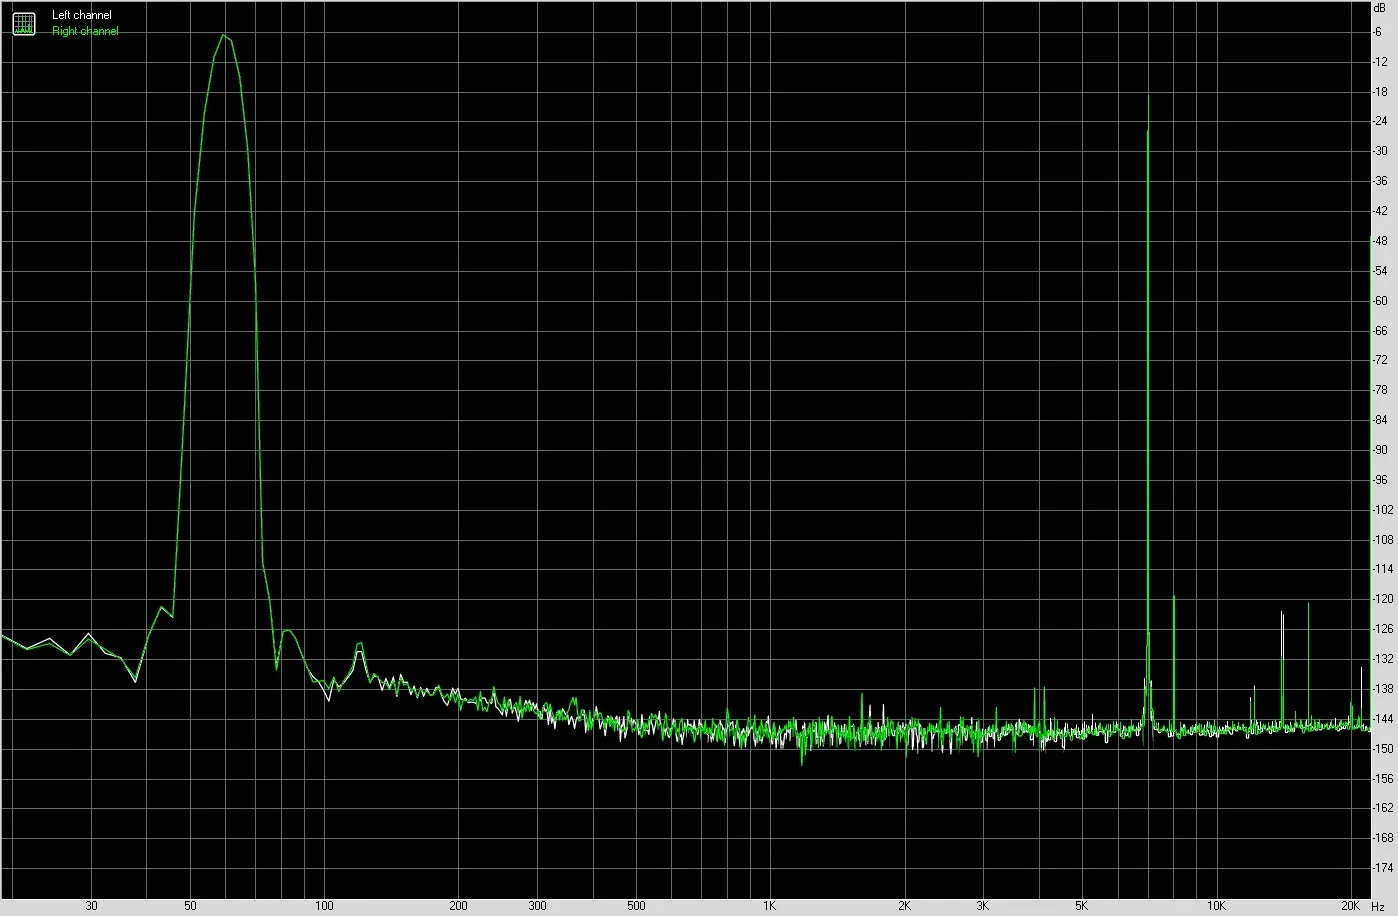
Task: Click the "300" frequency axis label
Action: (537, 906)
